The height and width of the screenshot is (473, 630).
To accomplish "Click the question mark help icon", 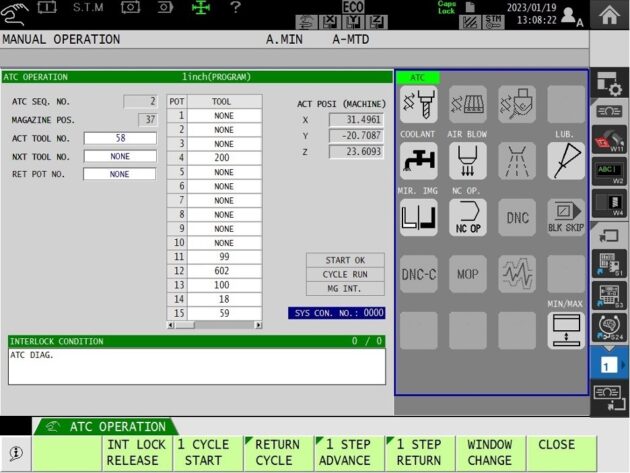I will 235,7.
